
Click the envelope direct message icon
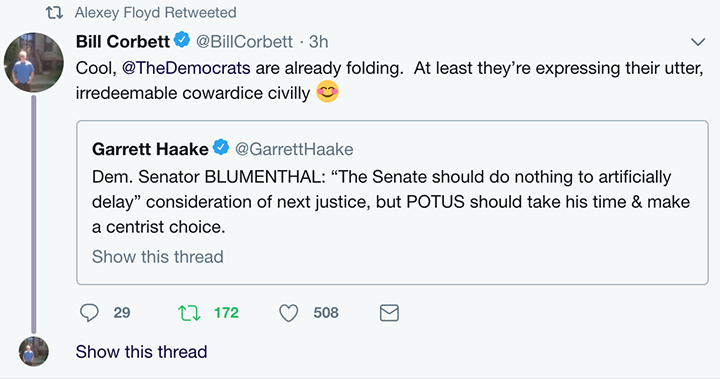[389, 313]
